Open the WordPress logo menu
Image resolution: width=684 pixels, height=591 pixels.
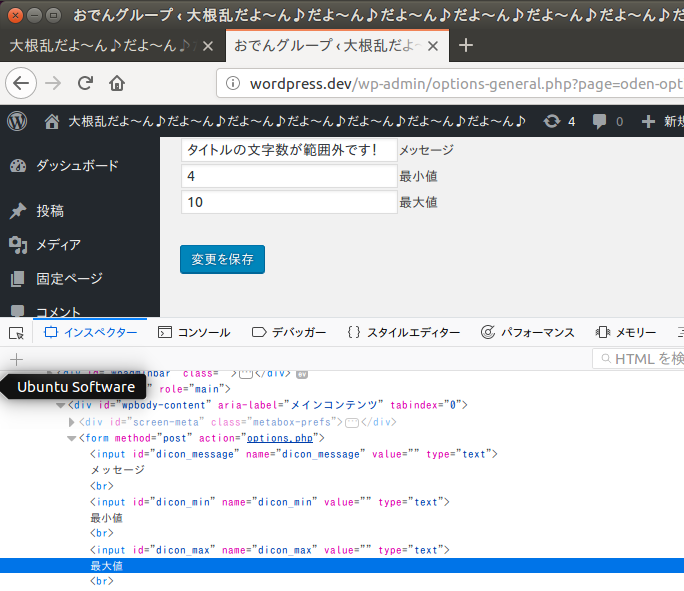pos(17,121)
